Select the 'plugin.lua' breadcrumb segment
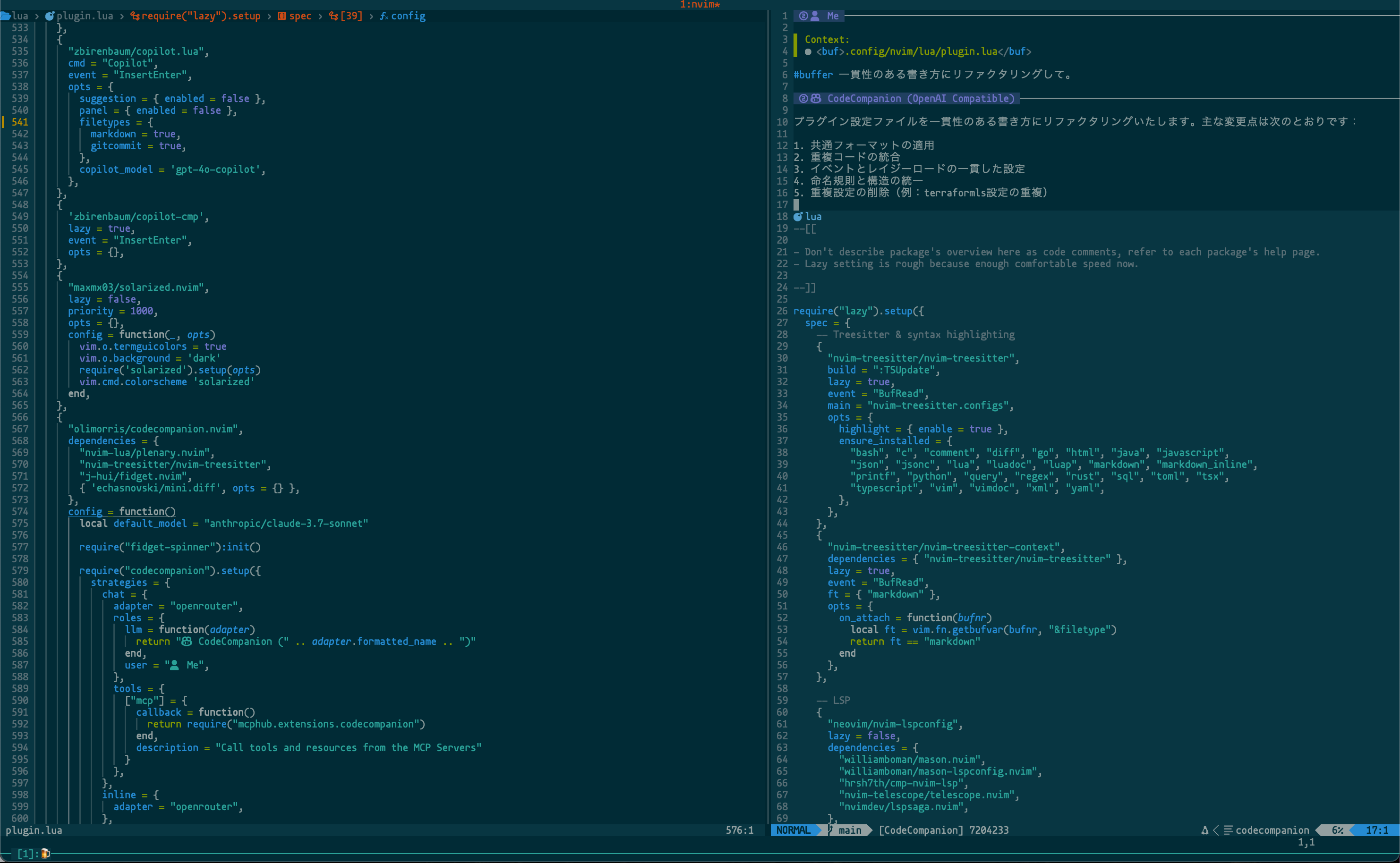Screen dimensions: 1400x863 pyautogui.click(x=85, y=16)
